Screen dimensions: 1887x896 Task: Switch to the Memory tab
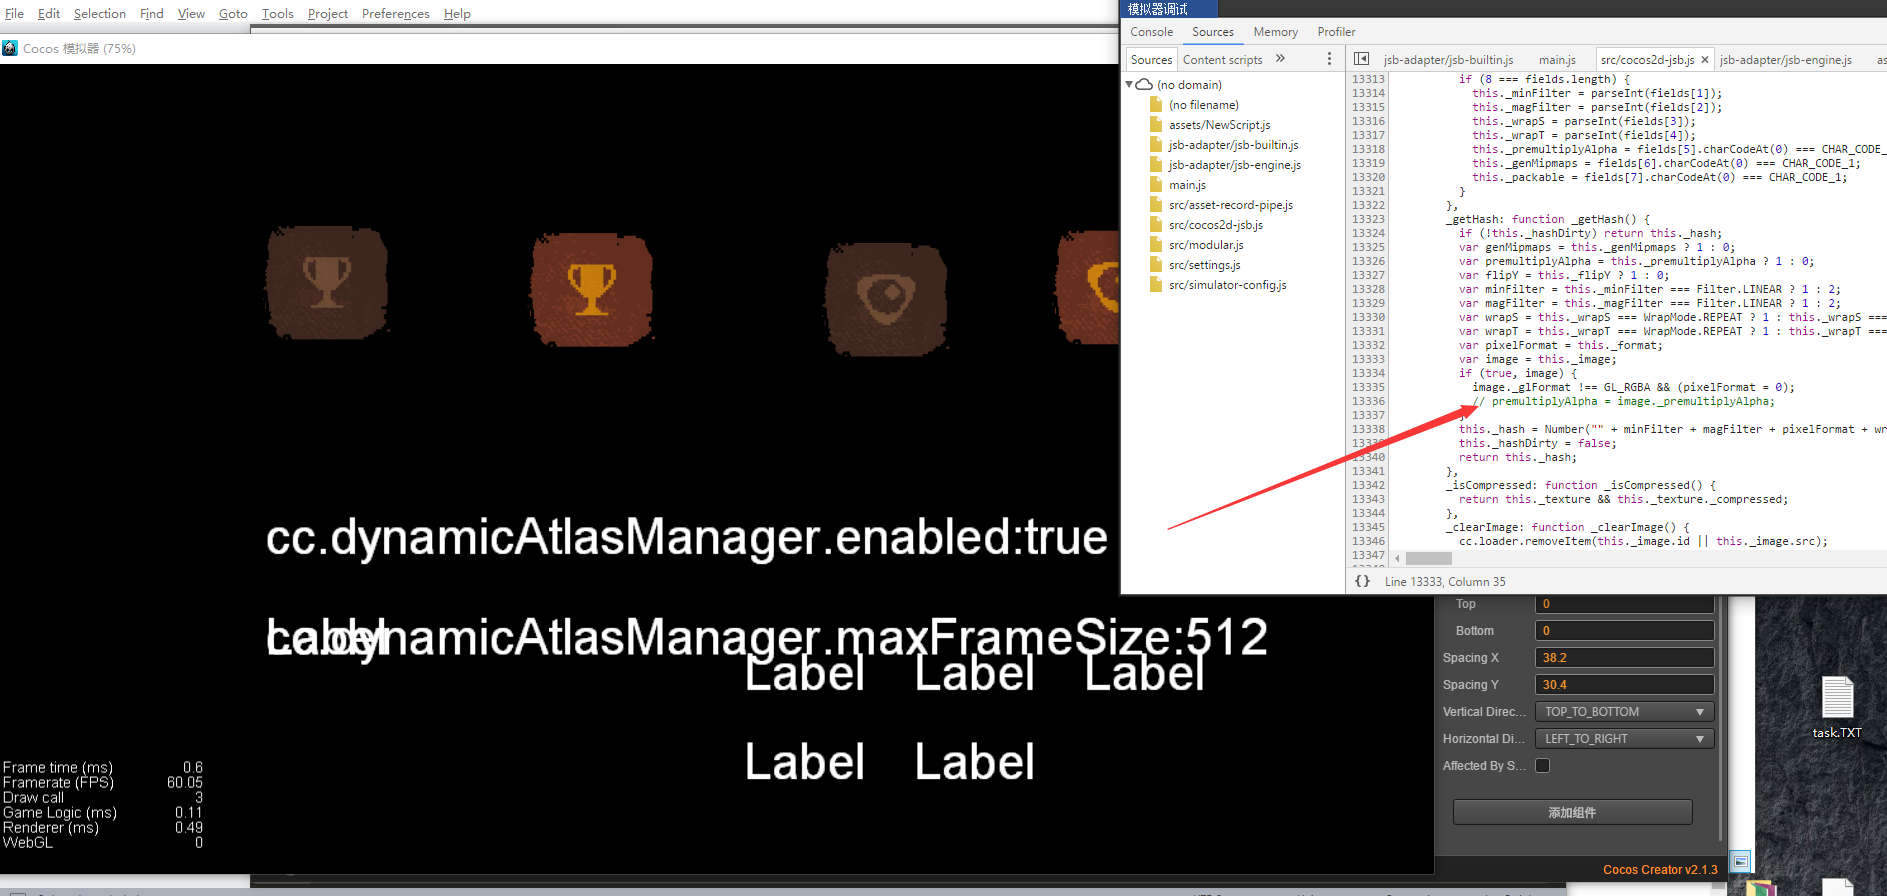(1276, 32)
